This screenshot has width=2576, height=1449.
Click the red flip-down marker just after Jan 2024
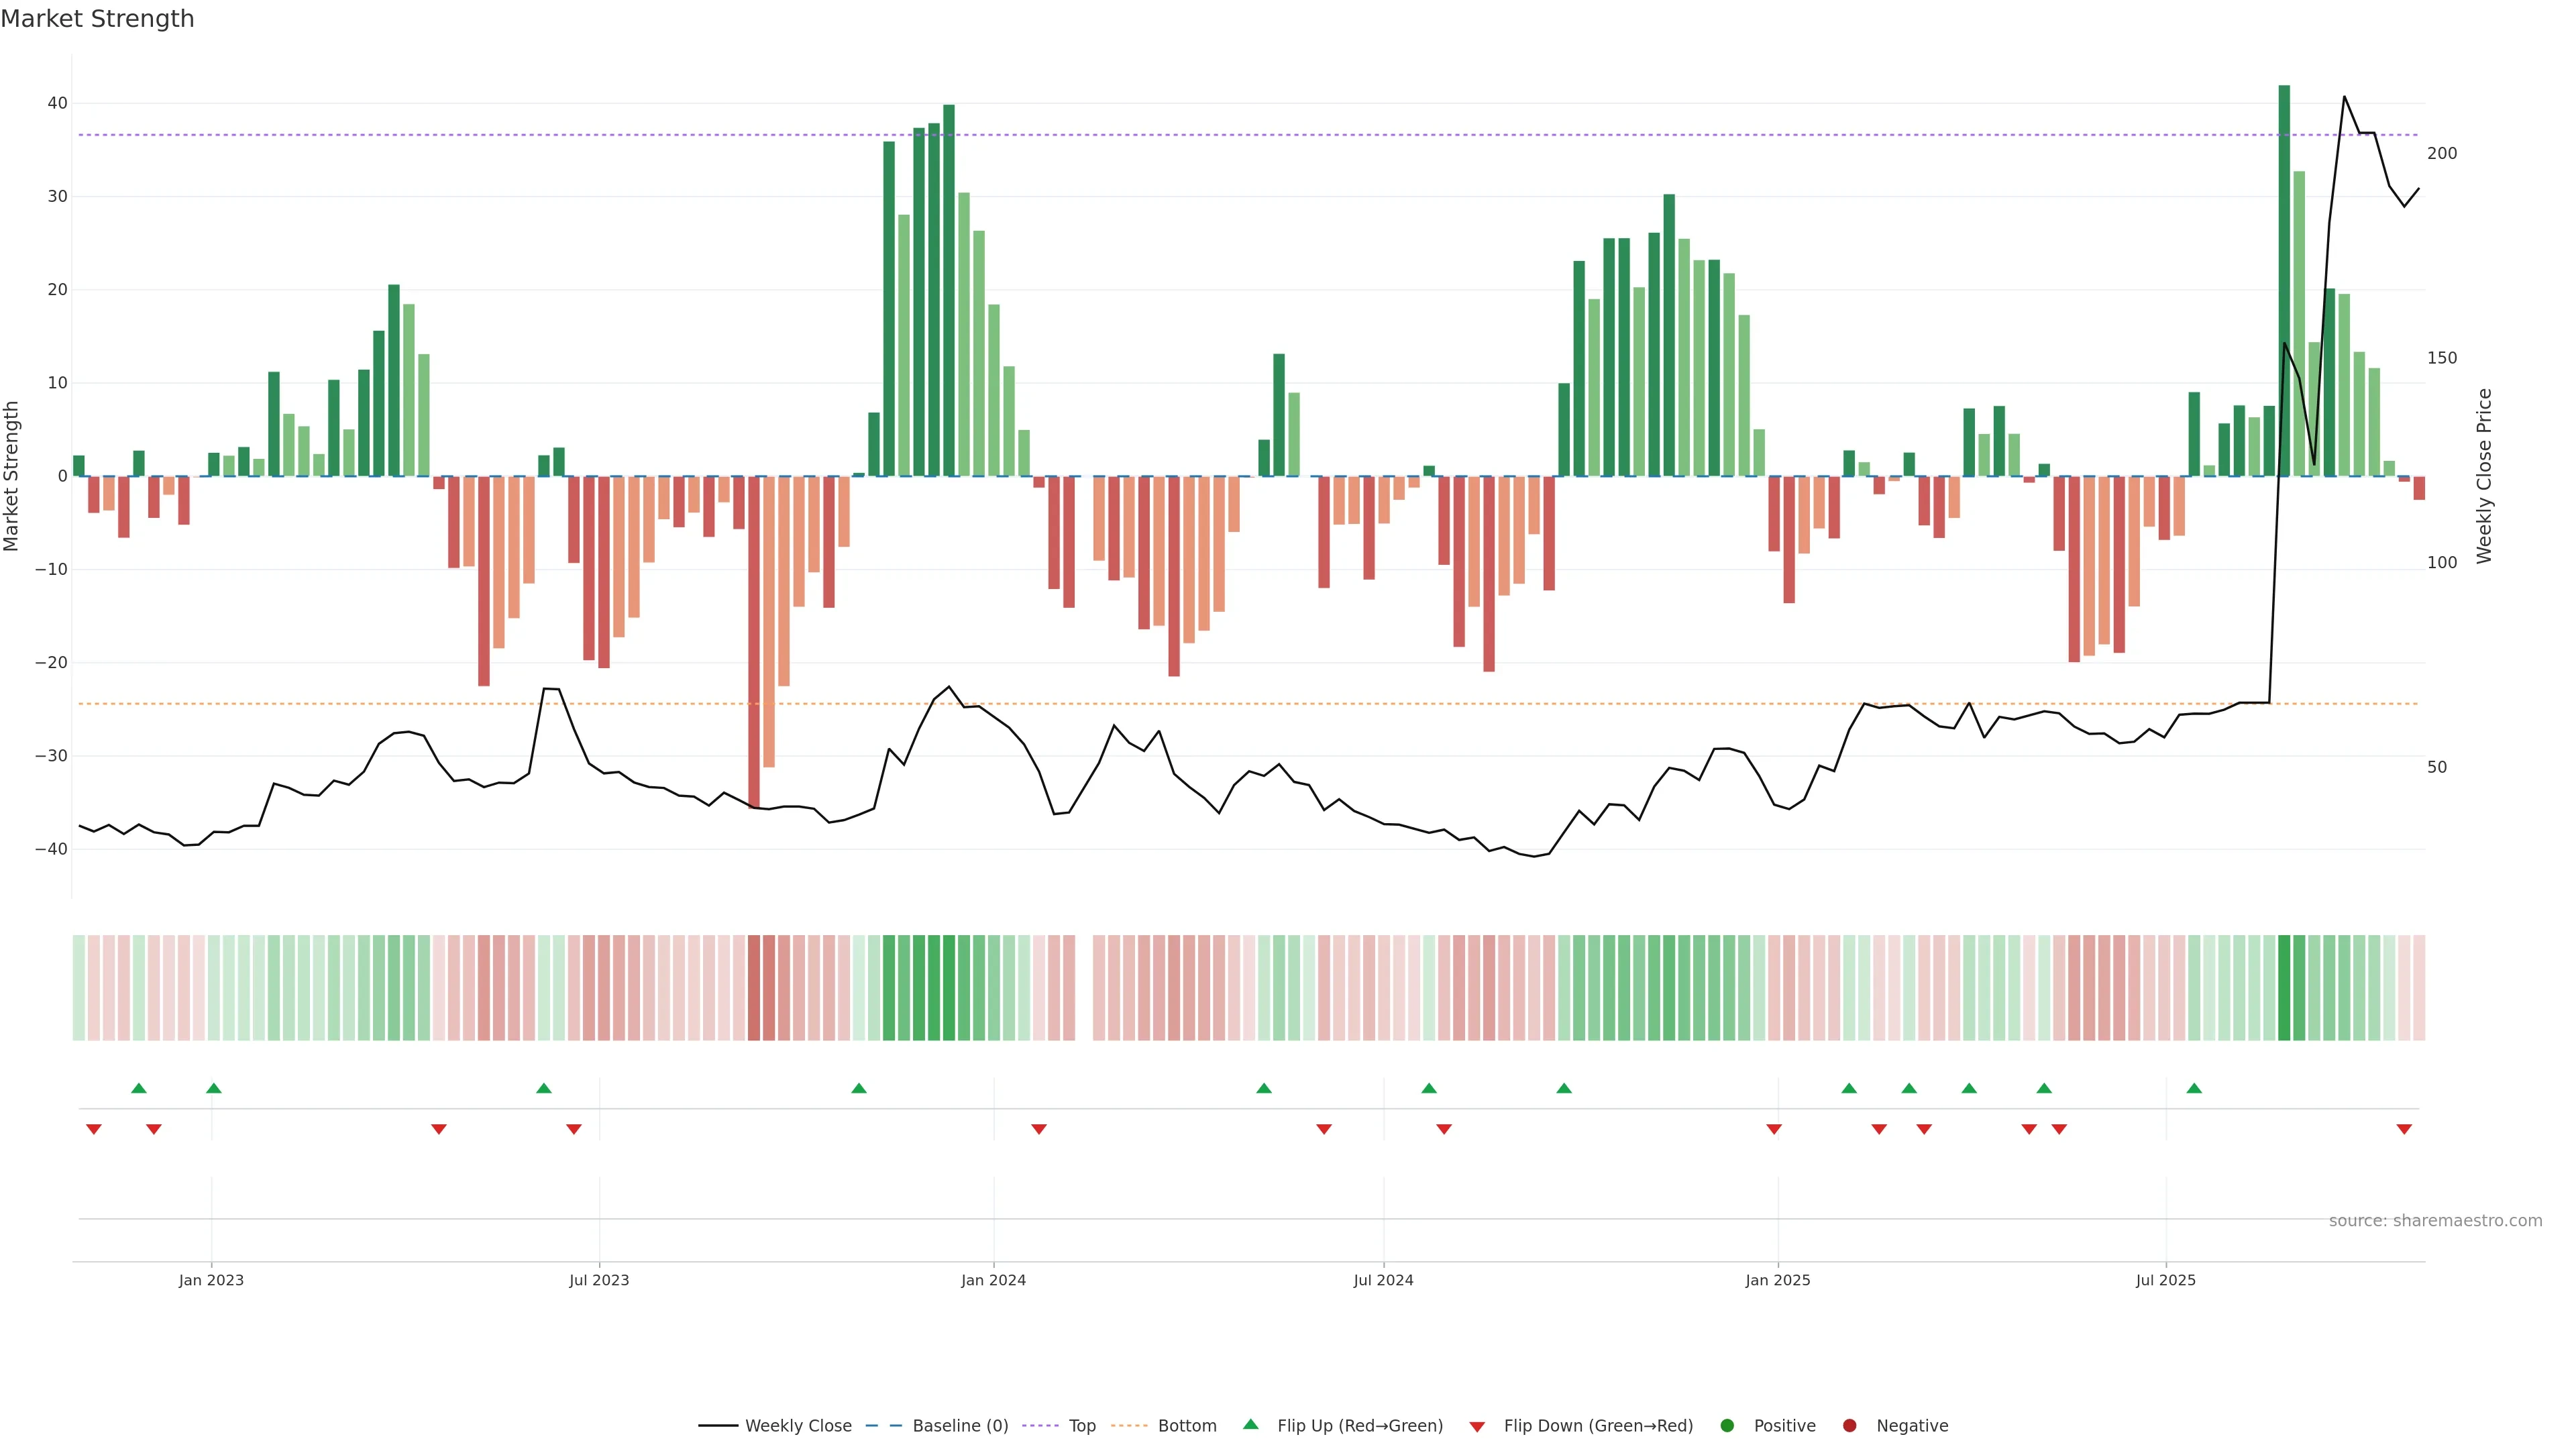tap(1039, 1129)
